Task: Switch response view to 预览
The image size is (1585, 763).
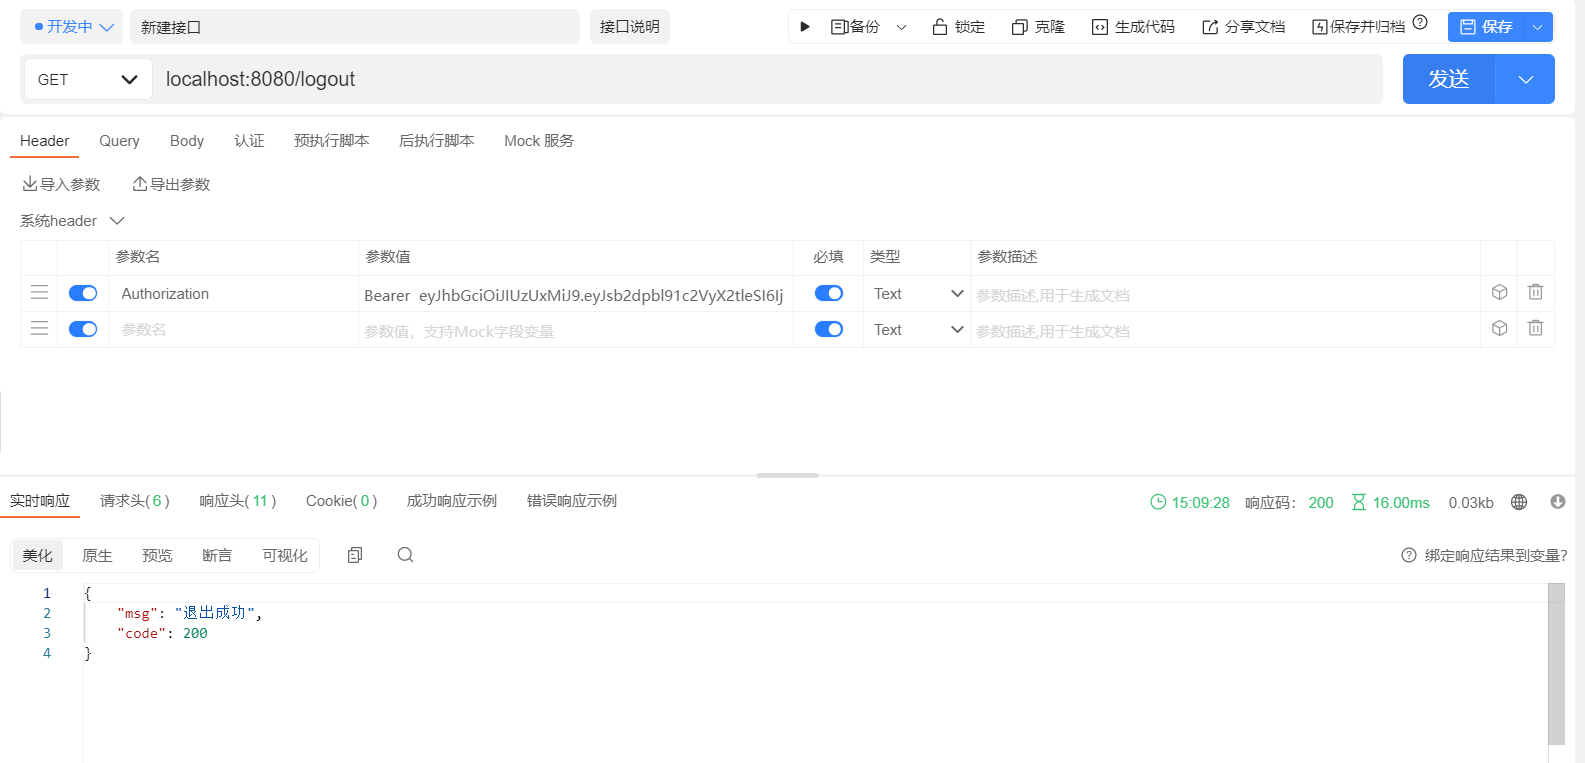Action: [157, 555]
